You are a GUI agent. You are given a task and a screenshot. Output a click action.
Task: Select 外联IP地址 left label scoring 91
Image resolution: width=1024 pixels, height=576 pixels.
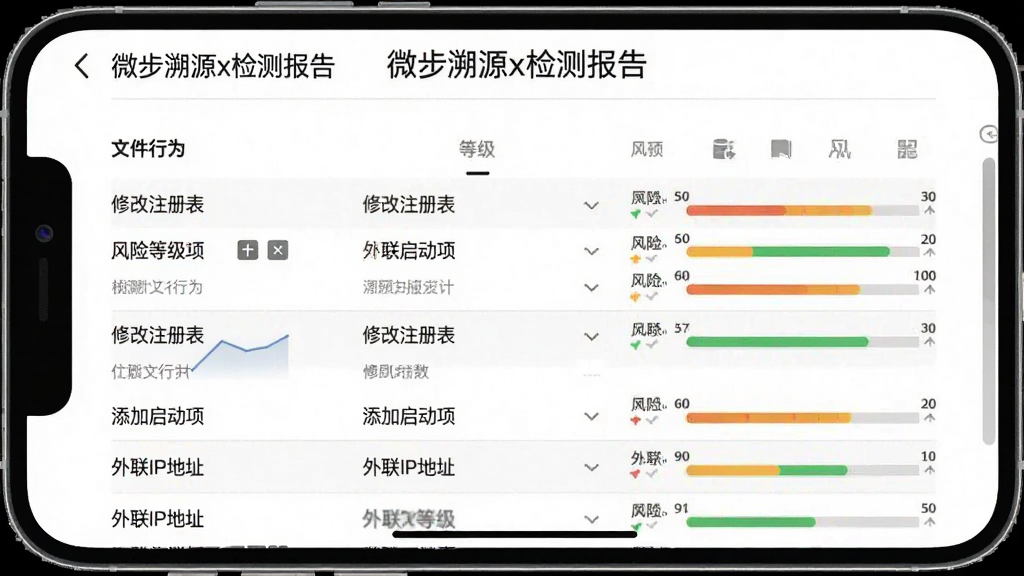tap(157, 519)
